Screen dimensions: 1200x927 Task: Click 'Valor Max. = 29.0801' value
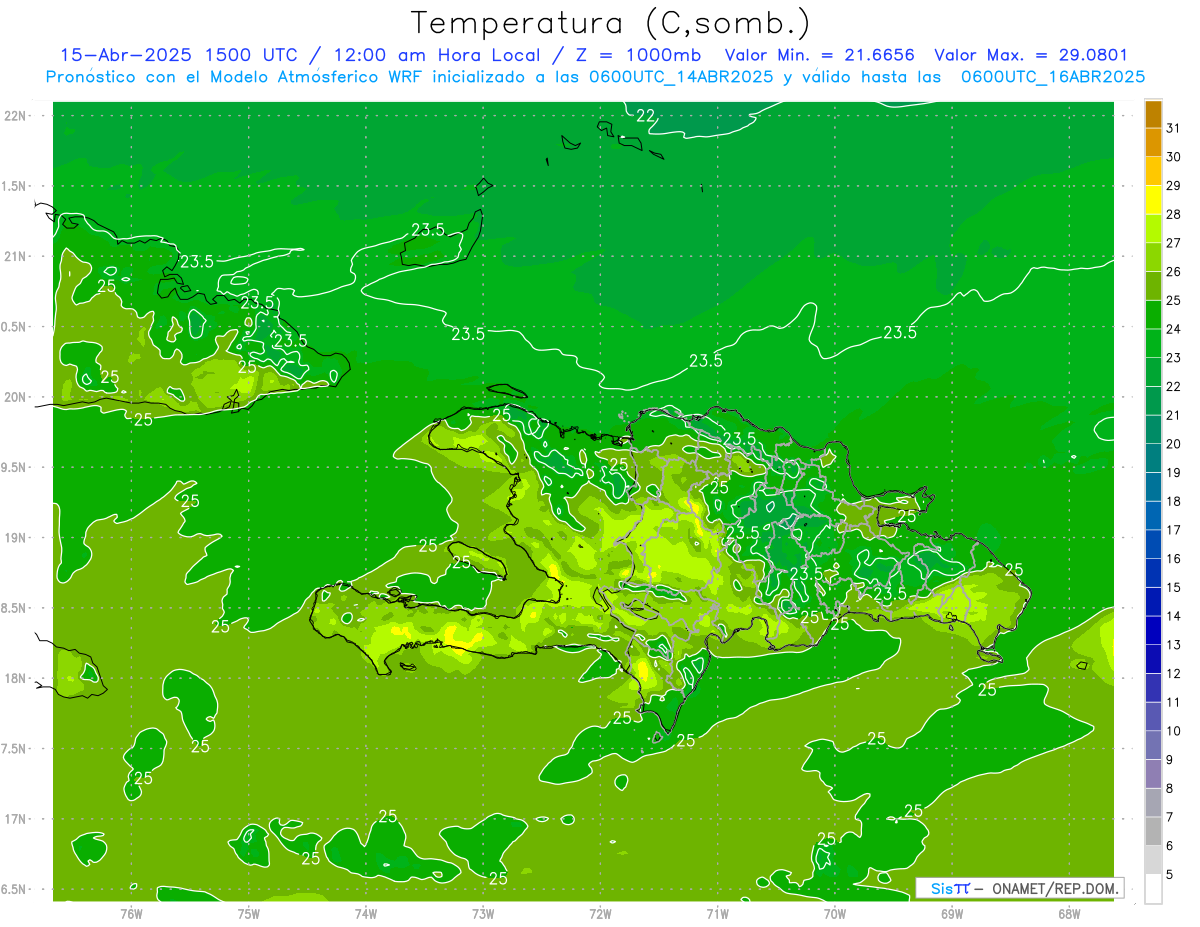[x=1031, y=55]
